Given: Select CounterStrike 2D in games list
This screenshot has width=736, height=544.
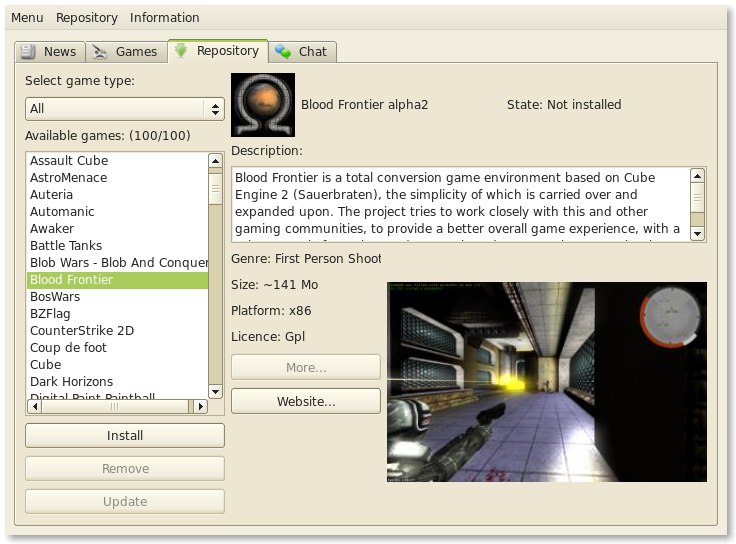Looking at the screenshot, I should coord(117,330).
